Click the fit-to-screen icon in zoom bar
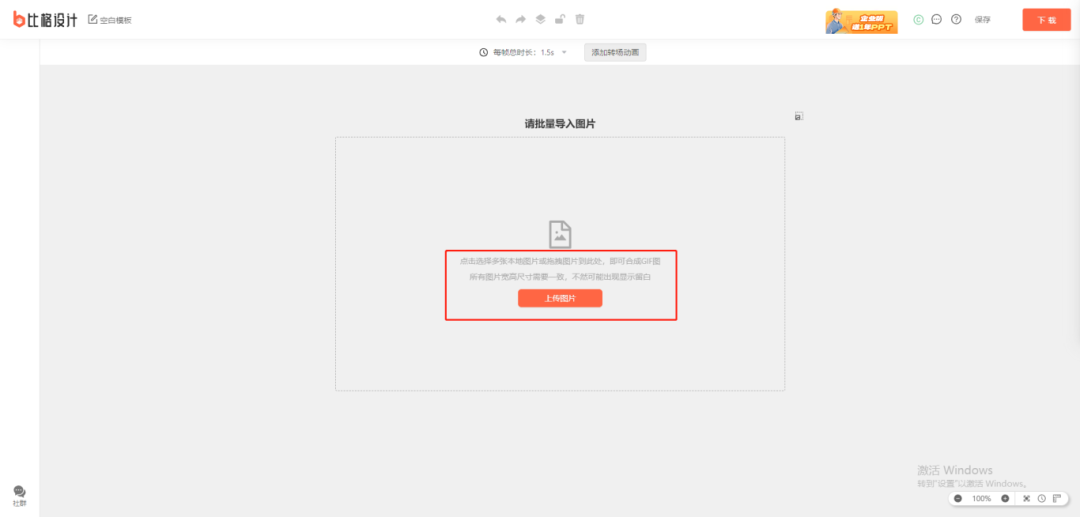This screenshot has width=1080, height=517. pos(1026,498)
